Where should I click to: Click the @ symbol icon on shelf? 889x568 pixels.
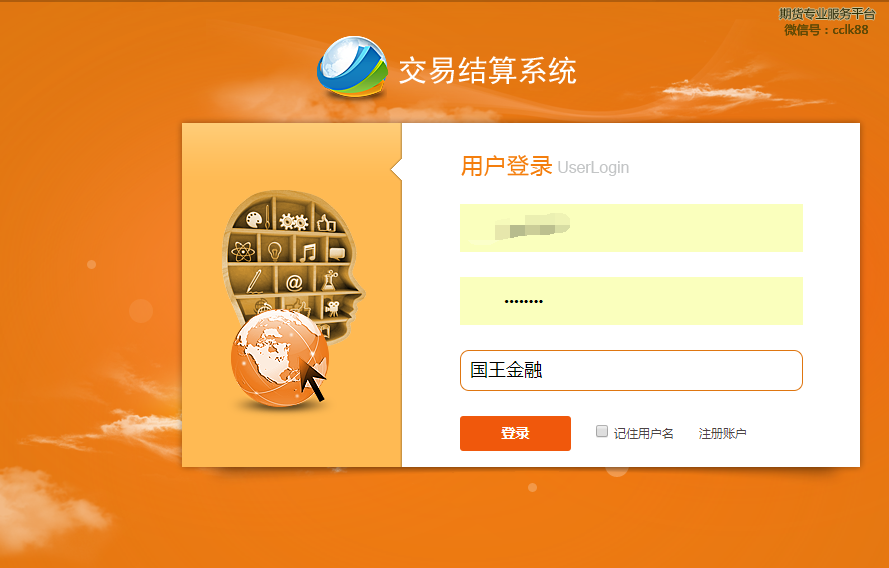[x=294, y=282]
